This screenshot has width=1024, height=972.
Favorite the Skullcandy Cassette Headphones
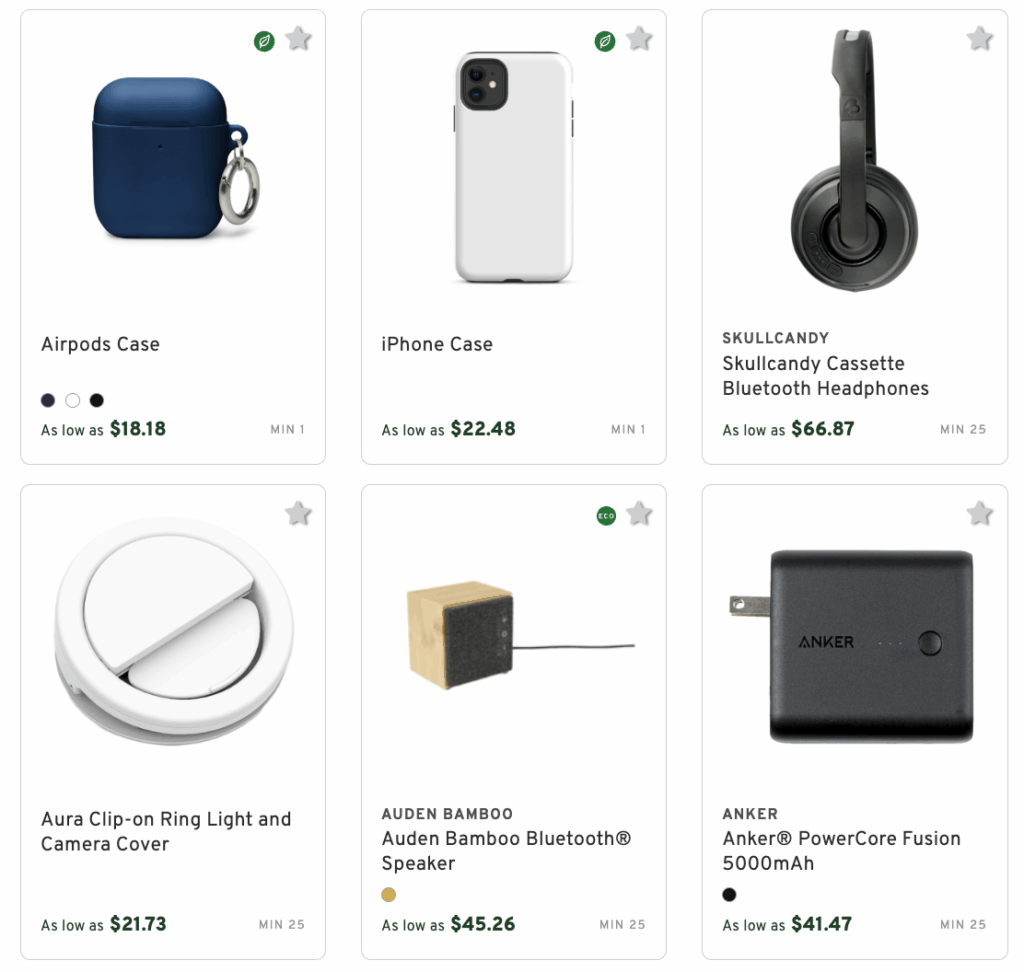[x=980, y=39]
